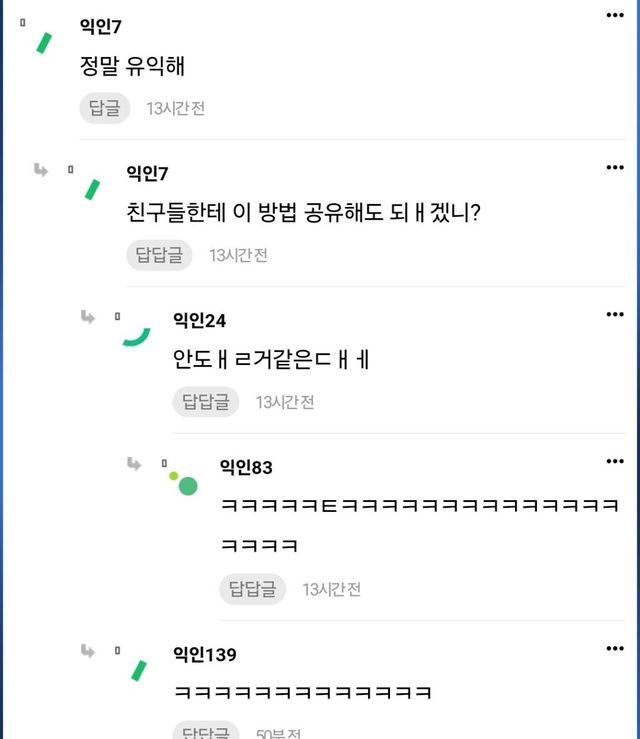640x739 pixels.
Task: Open more options for the "정말 유익해" comment
Action: pos(615,16)
